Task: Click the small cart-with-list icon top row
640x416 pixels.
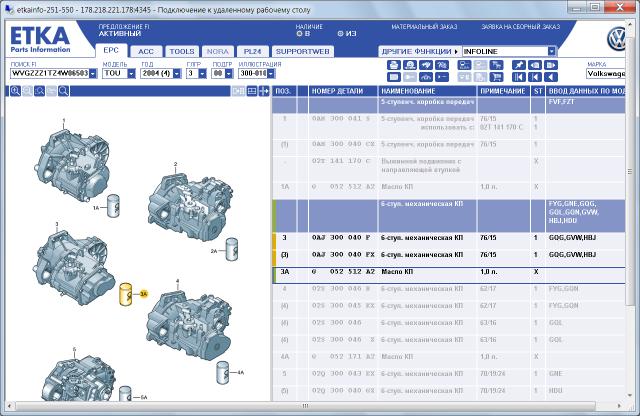Action: coord(496,65)
